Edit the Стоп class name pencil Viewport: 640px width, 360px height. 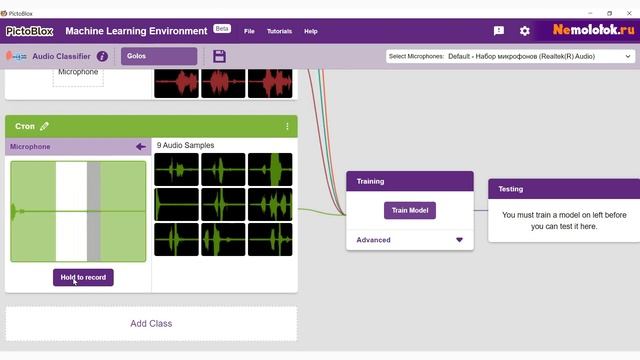tap(44, 126)
